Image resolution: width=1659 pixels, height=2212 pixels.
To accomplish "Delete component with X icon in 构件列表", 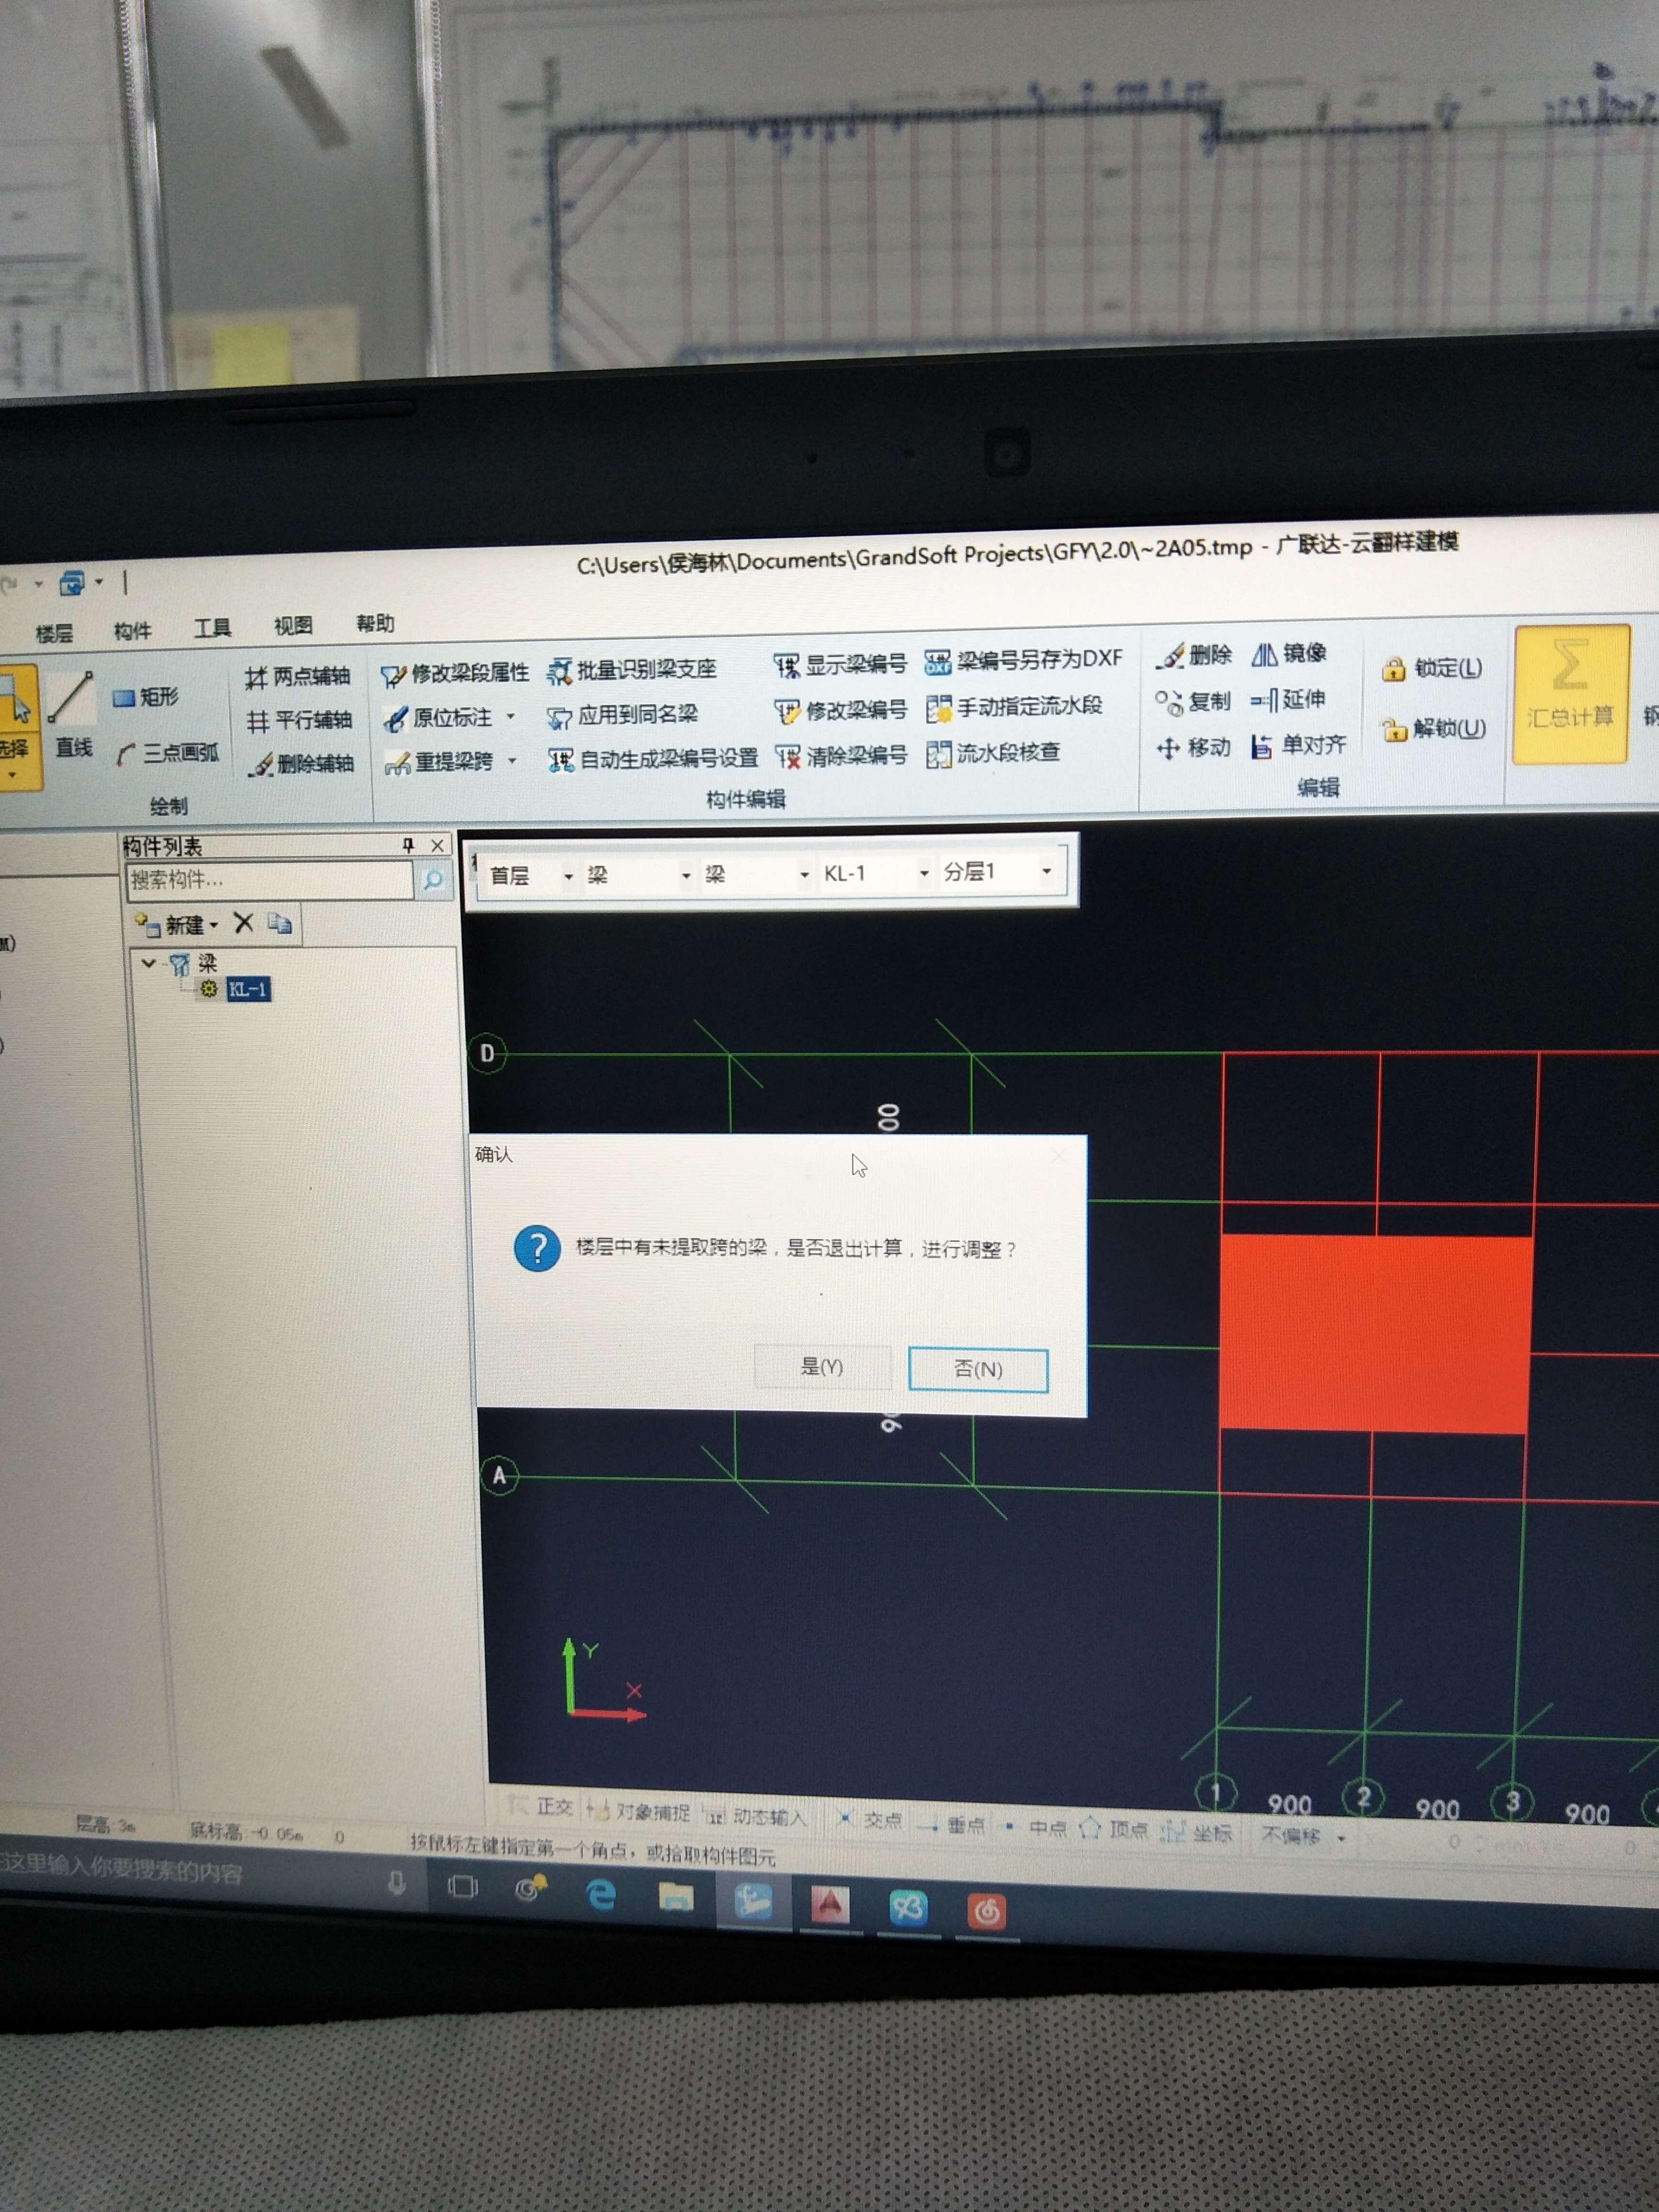I will coord(243,922).
